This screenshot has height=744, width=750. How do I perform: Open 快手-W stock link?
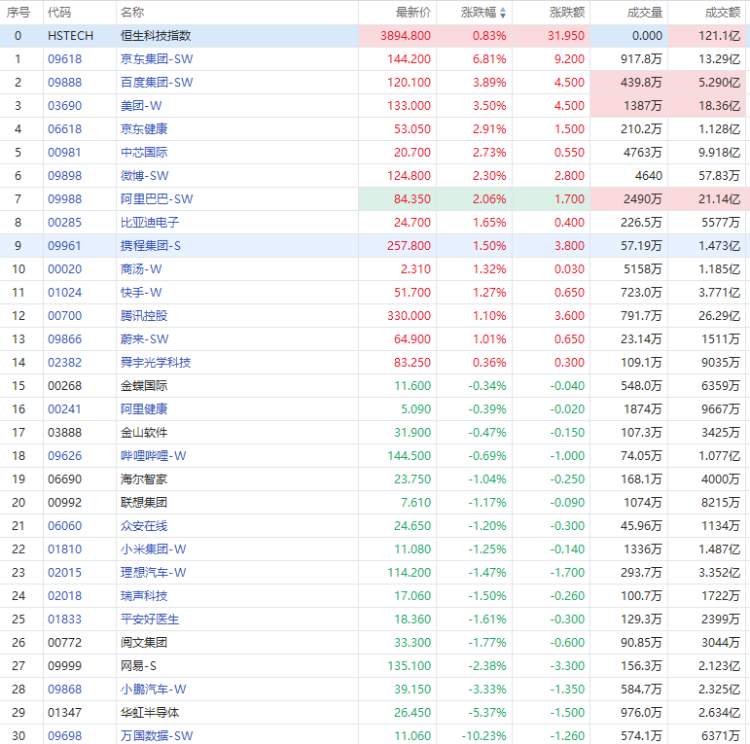pyautogui.click(x=141, y=292)
